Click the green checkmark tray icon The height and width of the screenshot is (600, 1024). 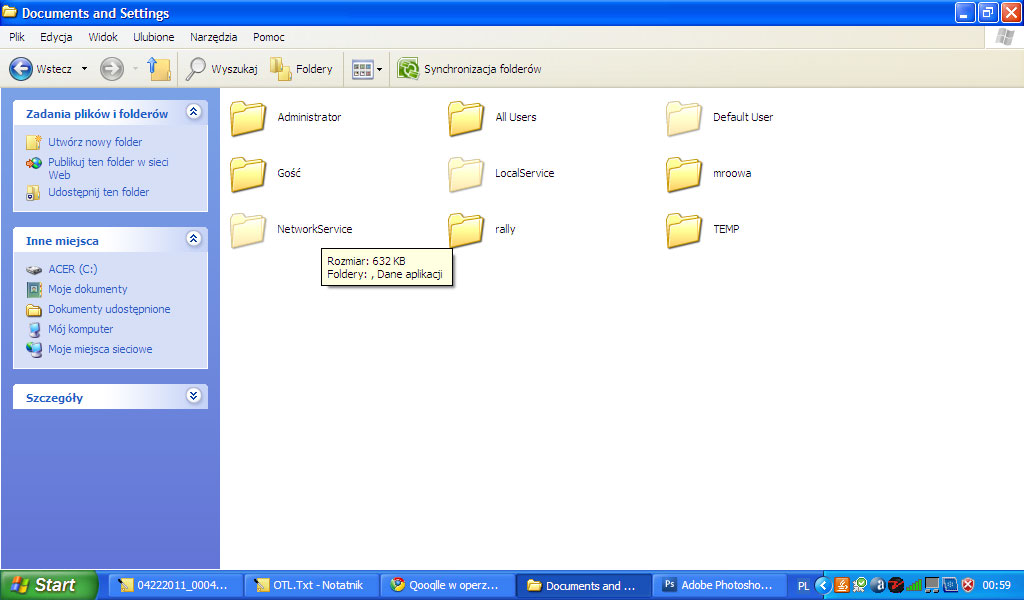(861, 585)
